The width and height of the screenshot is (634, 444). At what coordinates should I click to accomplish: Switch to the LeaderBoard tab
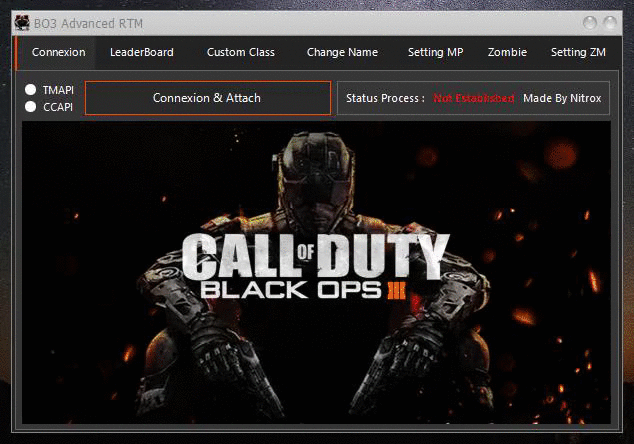142,53
